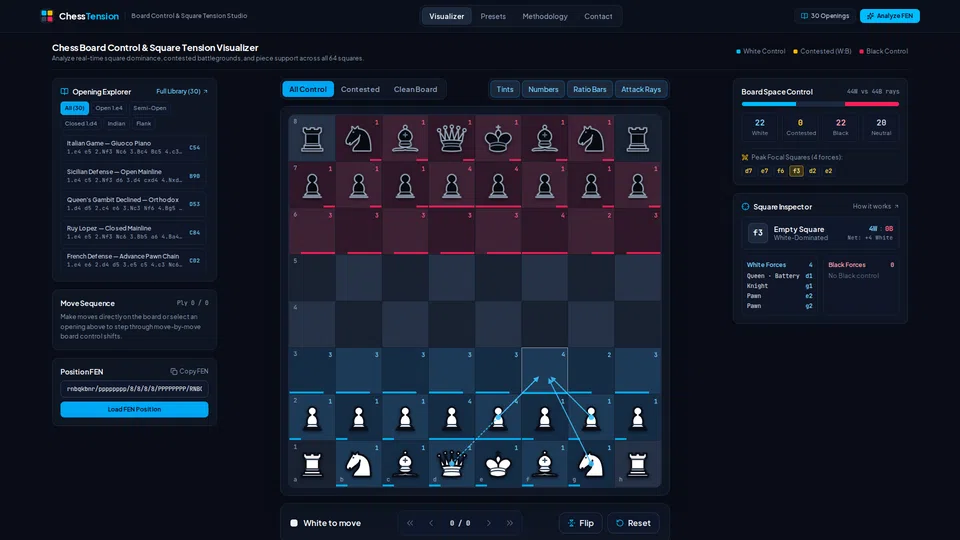Step back one move
Image resolution: width=960 pixels, height=540 pixels.
[x=431, y=523]
